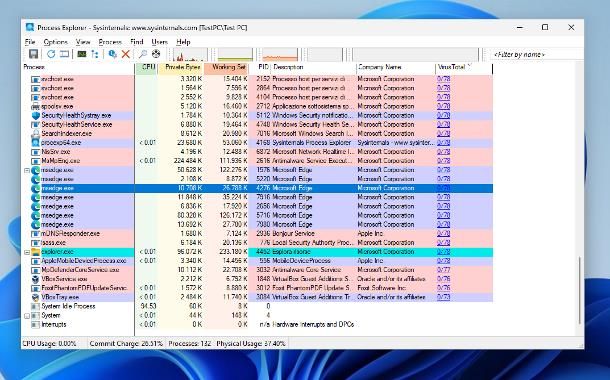610x380 pixels.
Task: Click the orange physical memory mini graph
Action: (280, 54)
